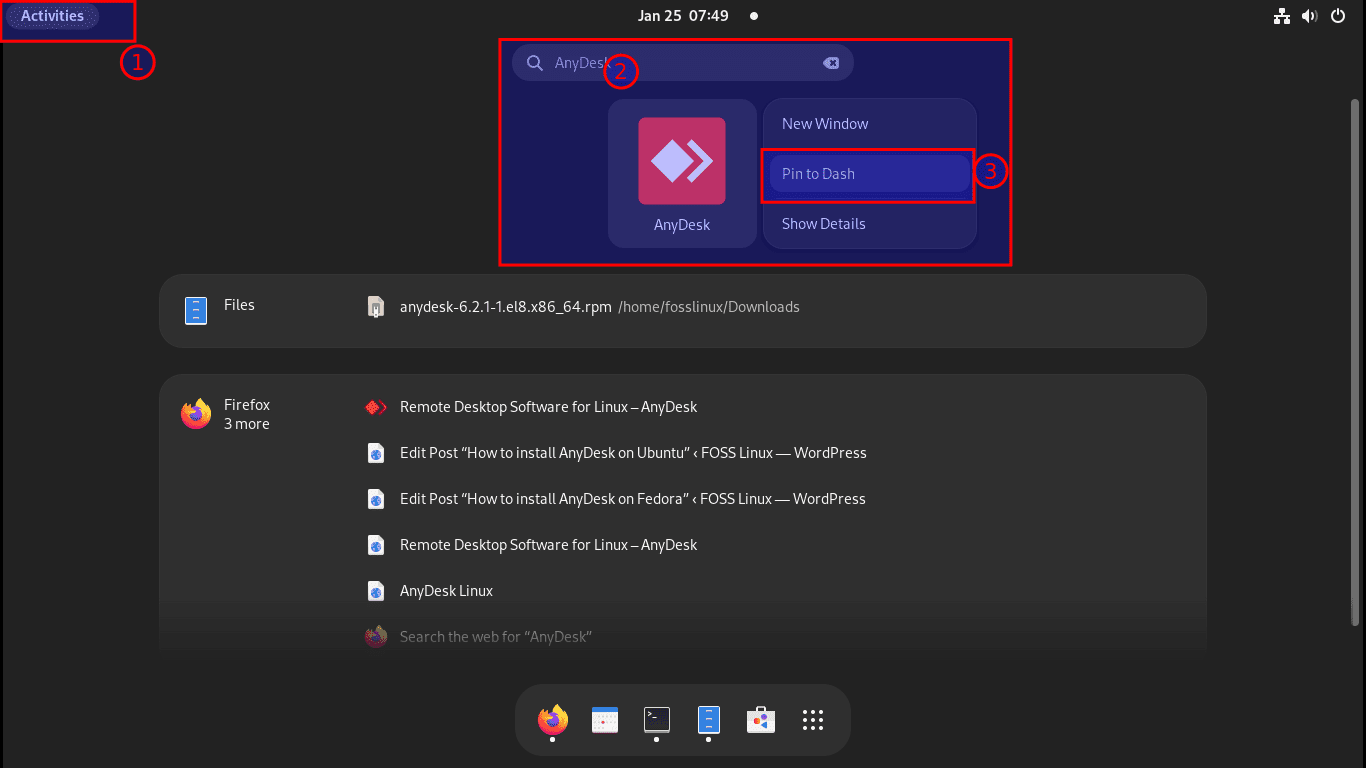
Task: Open the AnyDesk application icon
Action: (x=682, y=162)
